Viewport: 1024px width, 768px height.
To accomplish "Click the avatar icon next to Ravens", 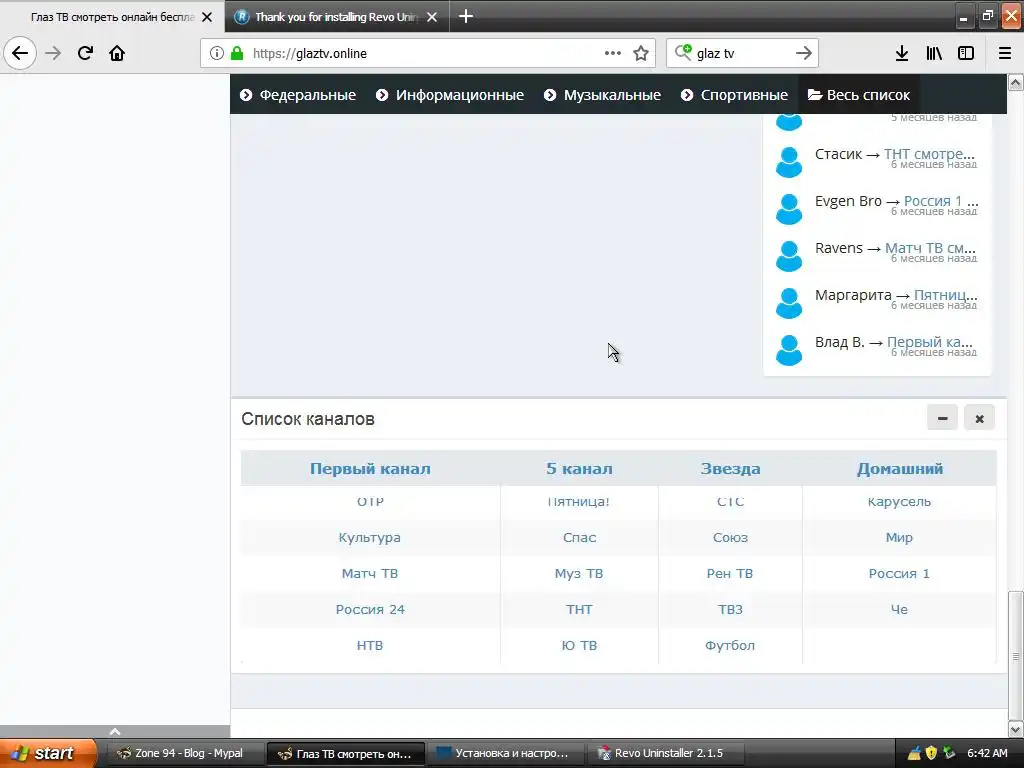I will (x=789, y=256).
